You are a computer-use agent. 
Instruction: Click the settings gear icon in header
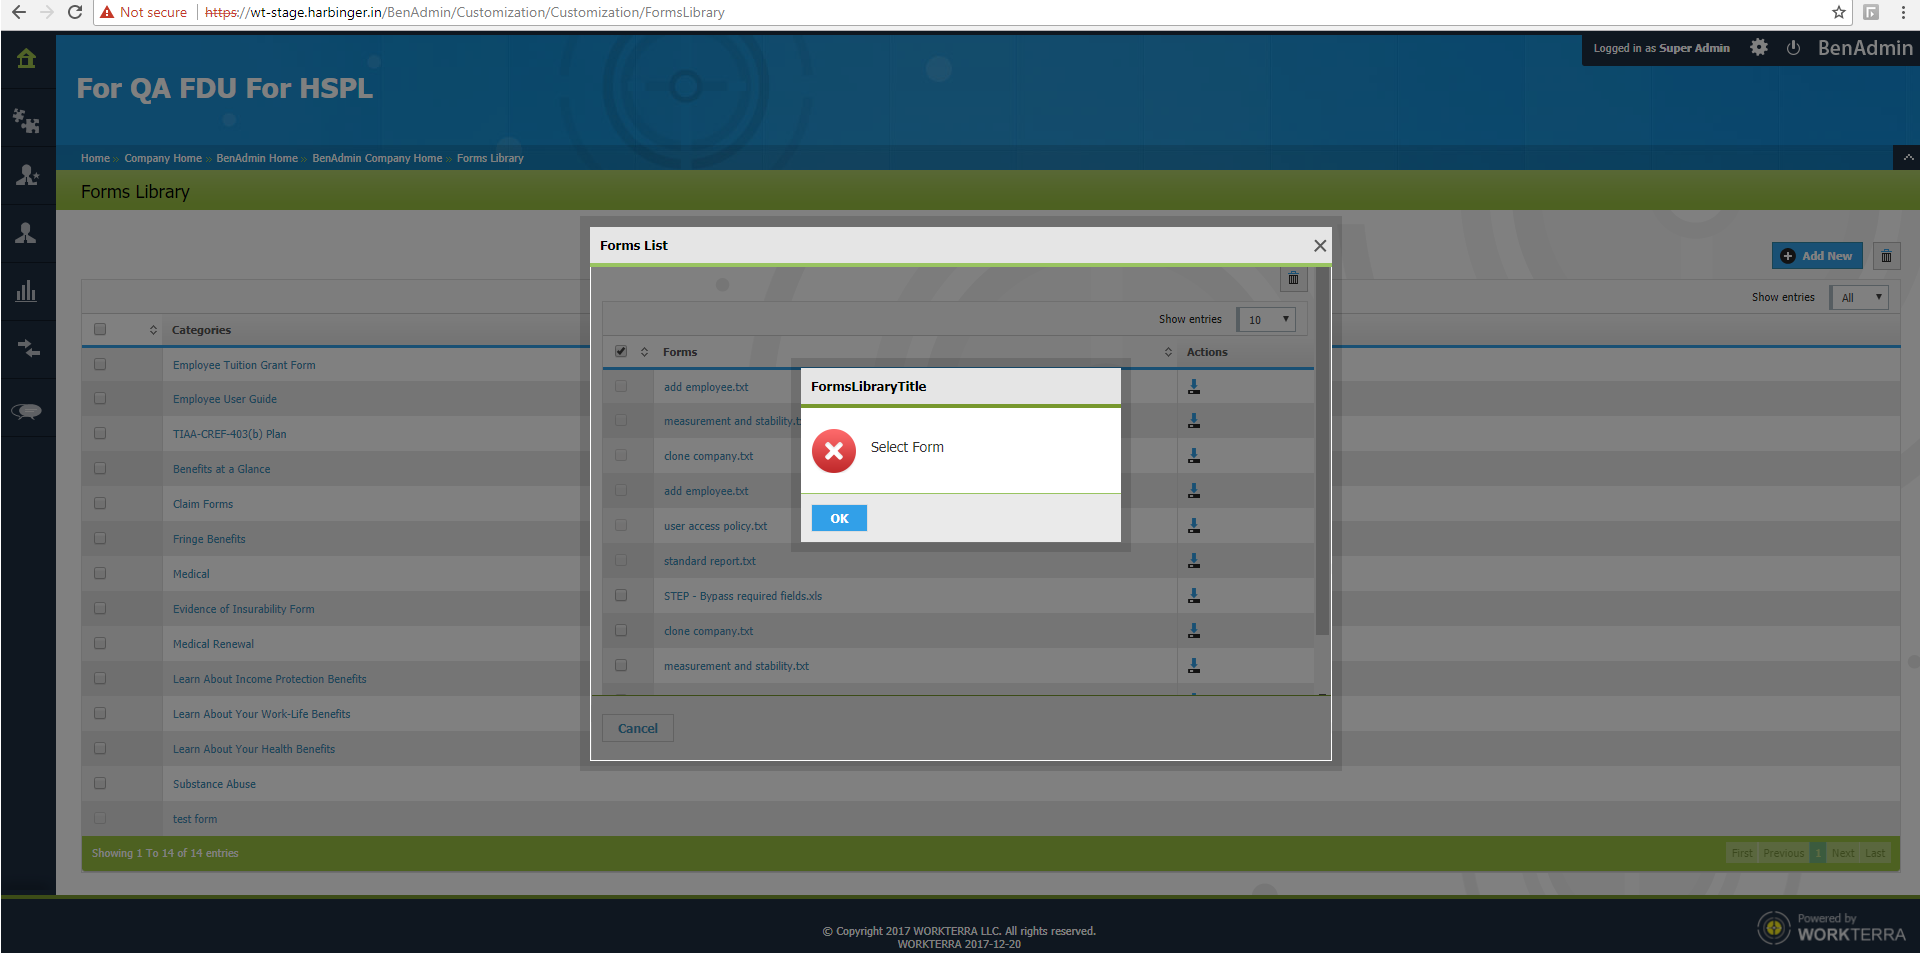tap(1759, 48)
